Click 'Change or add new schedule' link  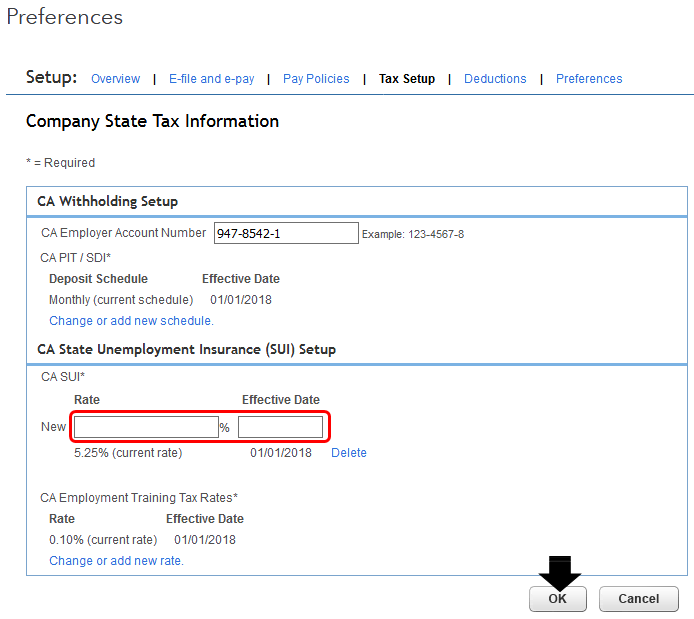pos(131,321)
